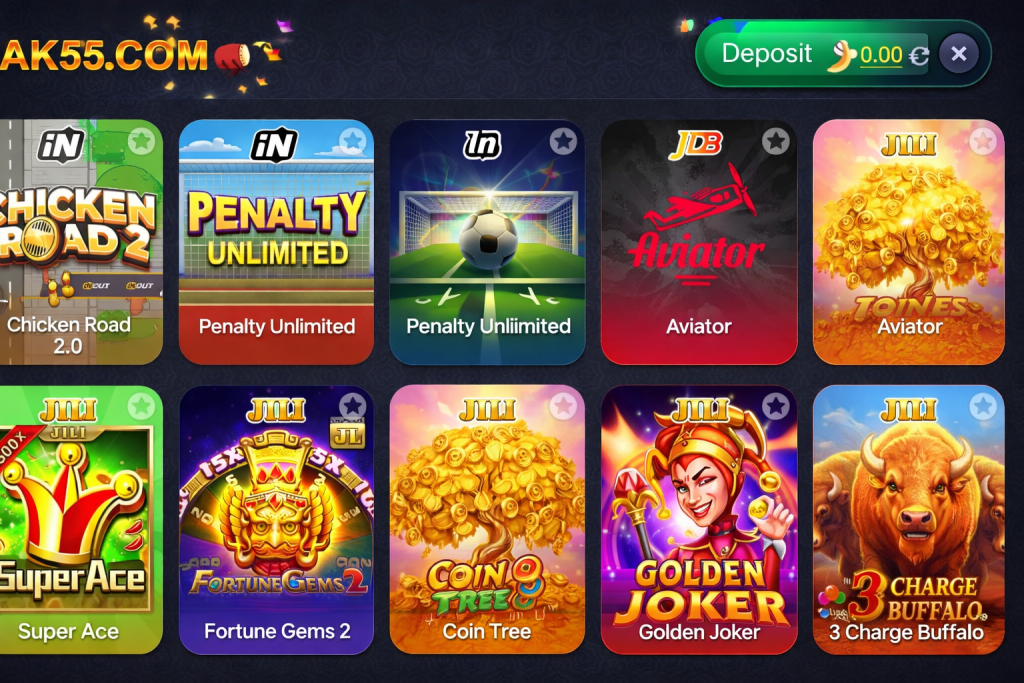
Task: Open Fortune Gems 2 game thumbnail
Action: coord(276,520)
